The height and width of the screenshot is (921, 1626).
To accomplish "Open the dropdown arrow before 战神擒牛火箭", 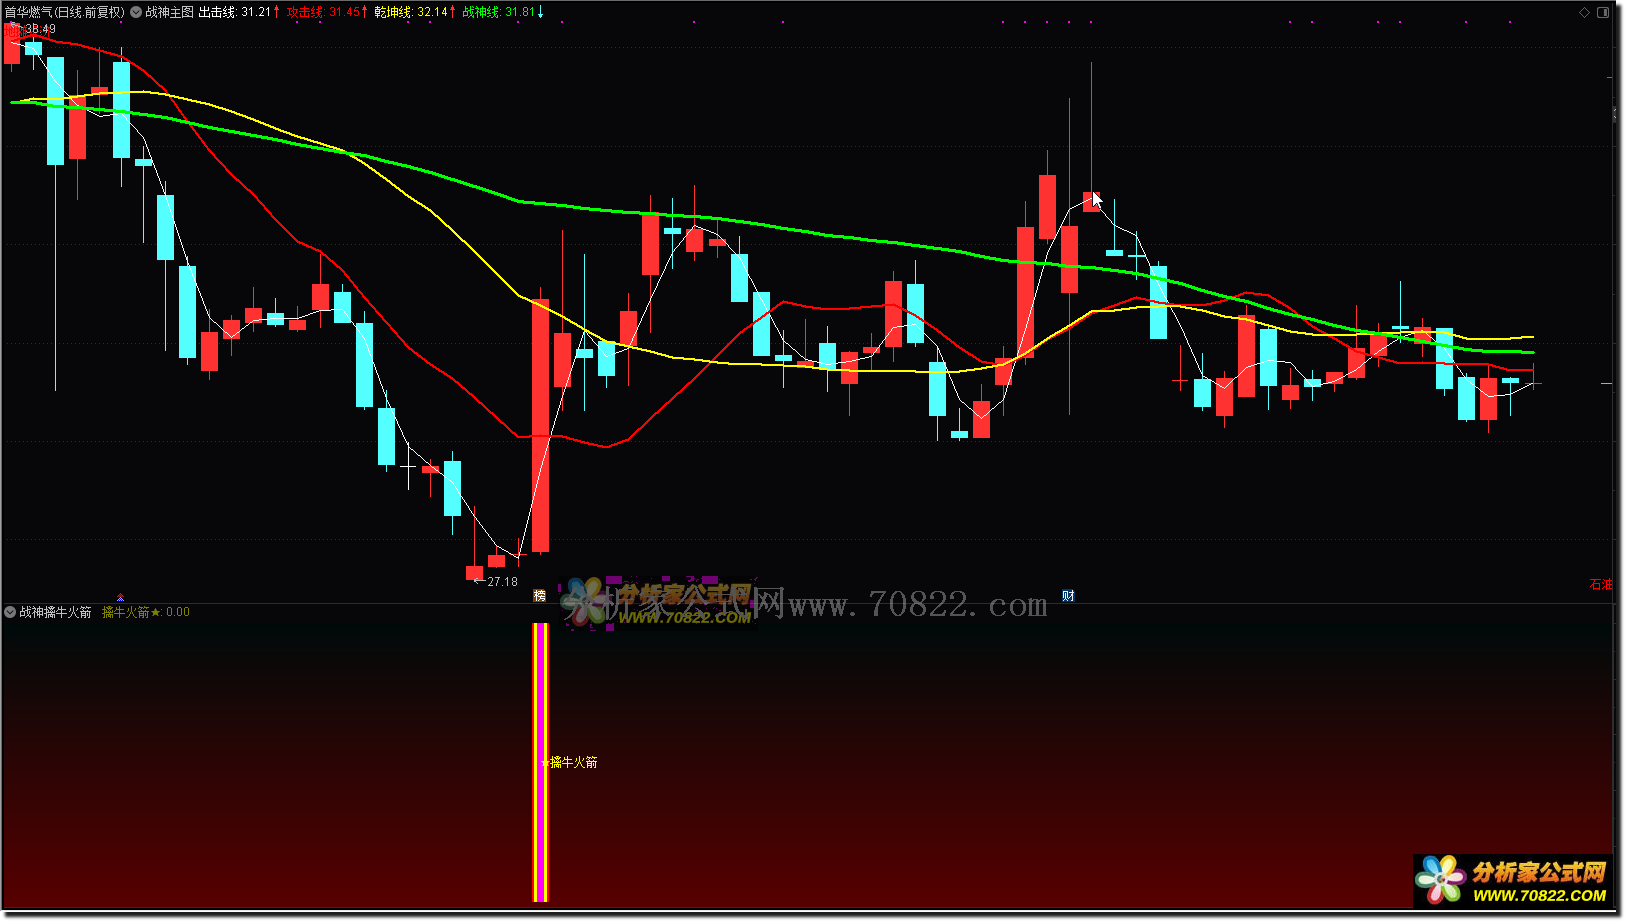I will pos(10,612).
